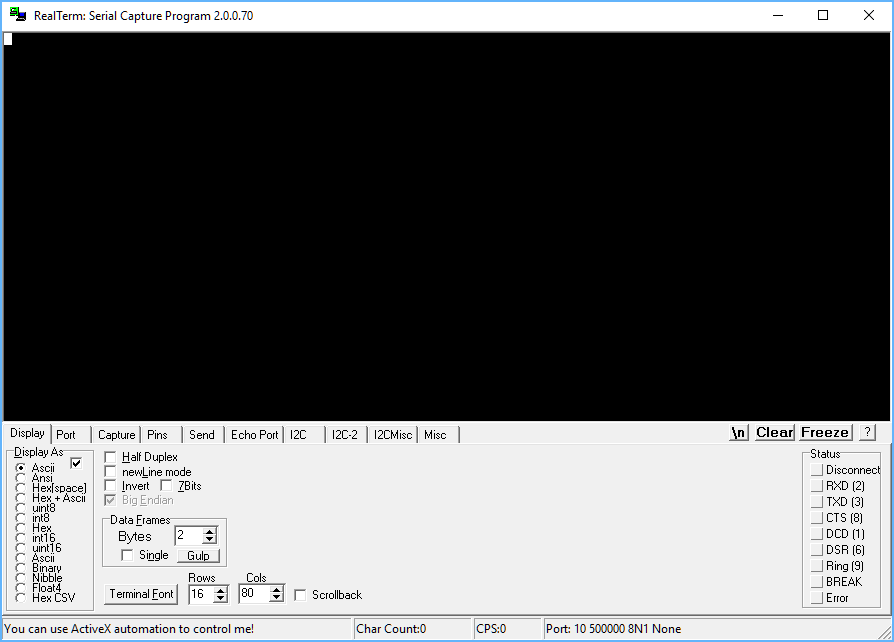
Task: Enable newLine mode
Action: tap(109, 472)
